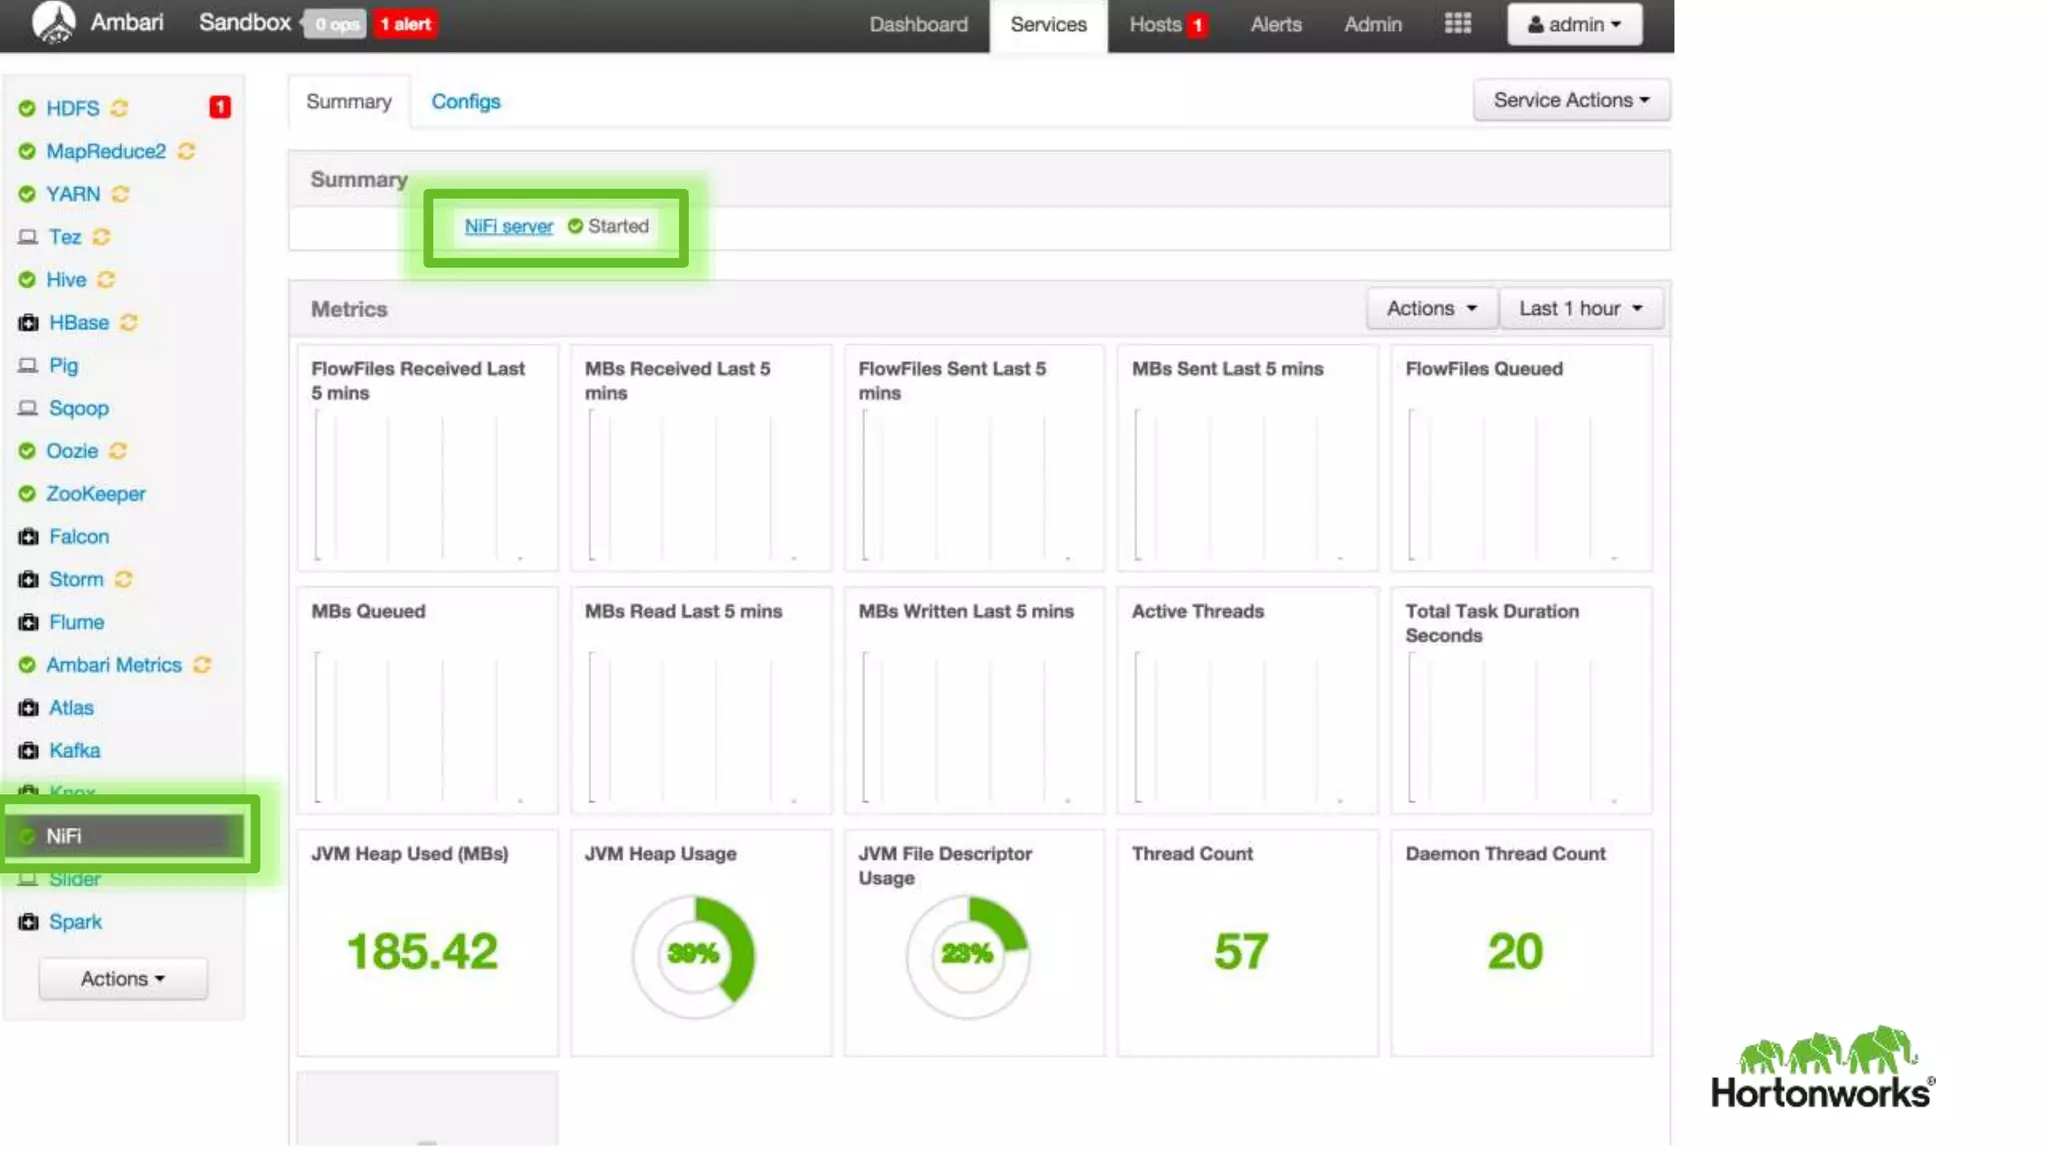
Task: Click the MapReduce2 green status icon
Action: coord(27,151)
